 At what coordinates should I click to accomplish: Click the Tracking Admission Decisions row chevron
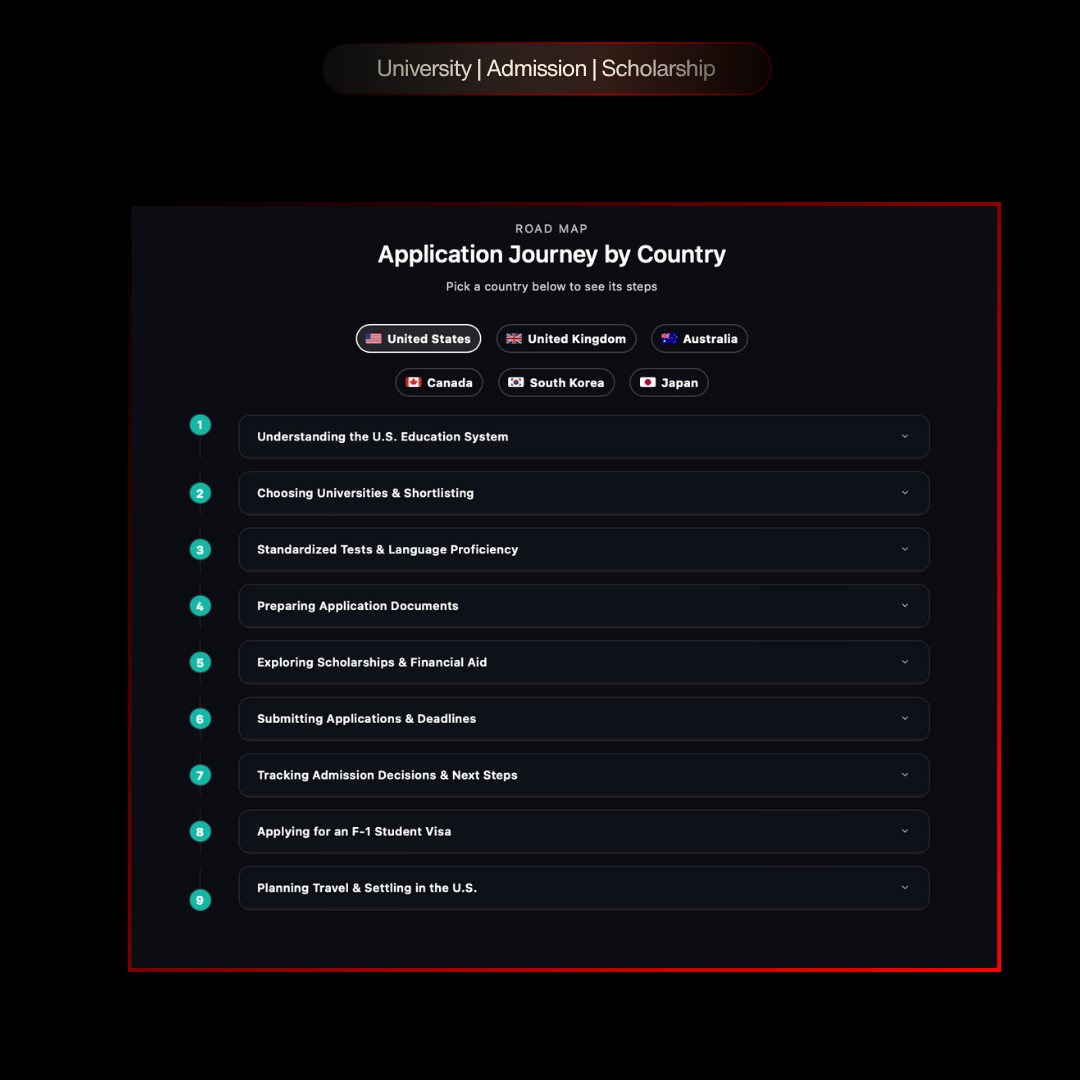tap(904, 775)
